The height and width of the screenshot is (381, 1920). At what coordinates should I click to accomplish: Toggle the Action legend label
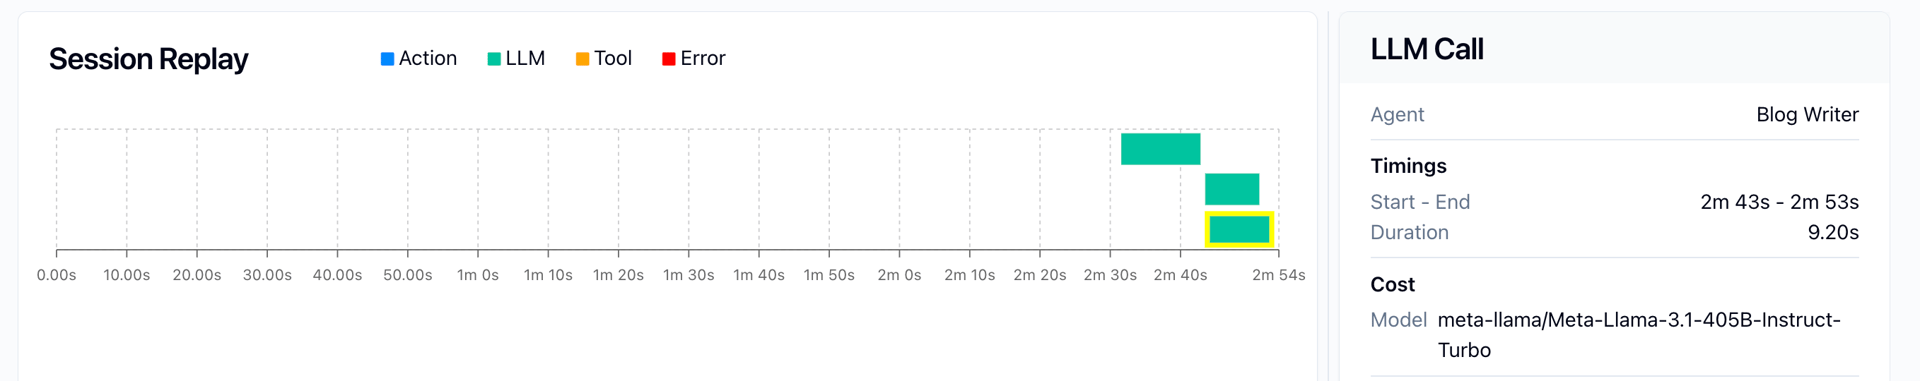coord(428,59)
